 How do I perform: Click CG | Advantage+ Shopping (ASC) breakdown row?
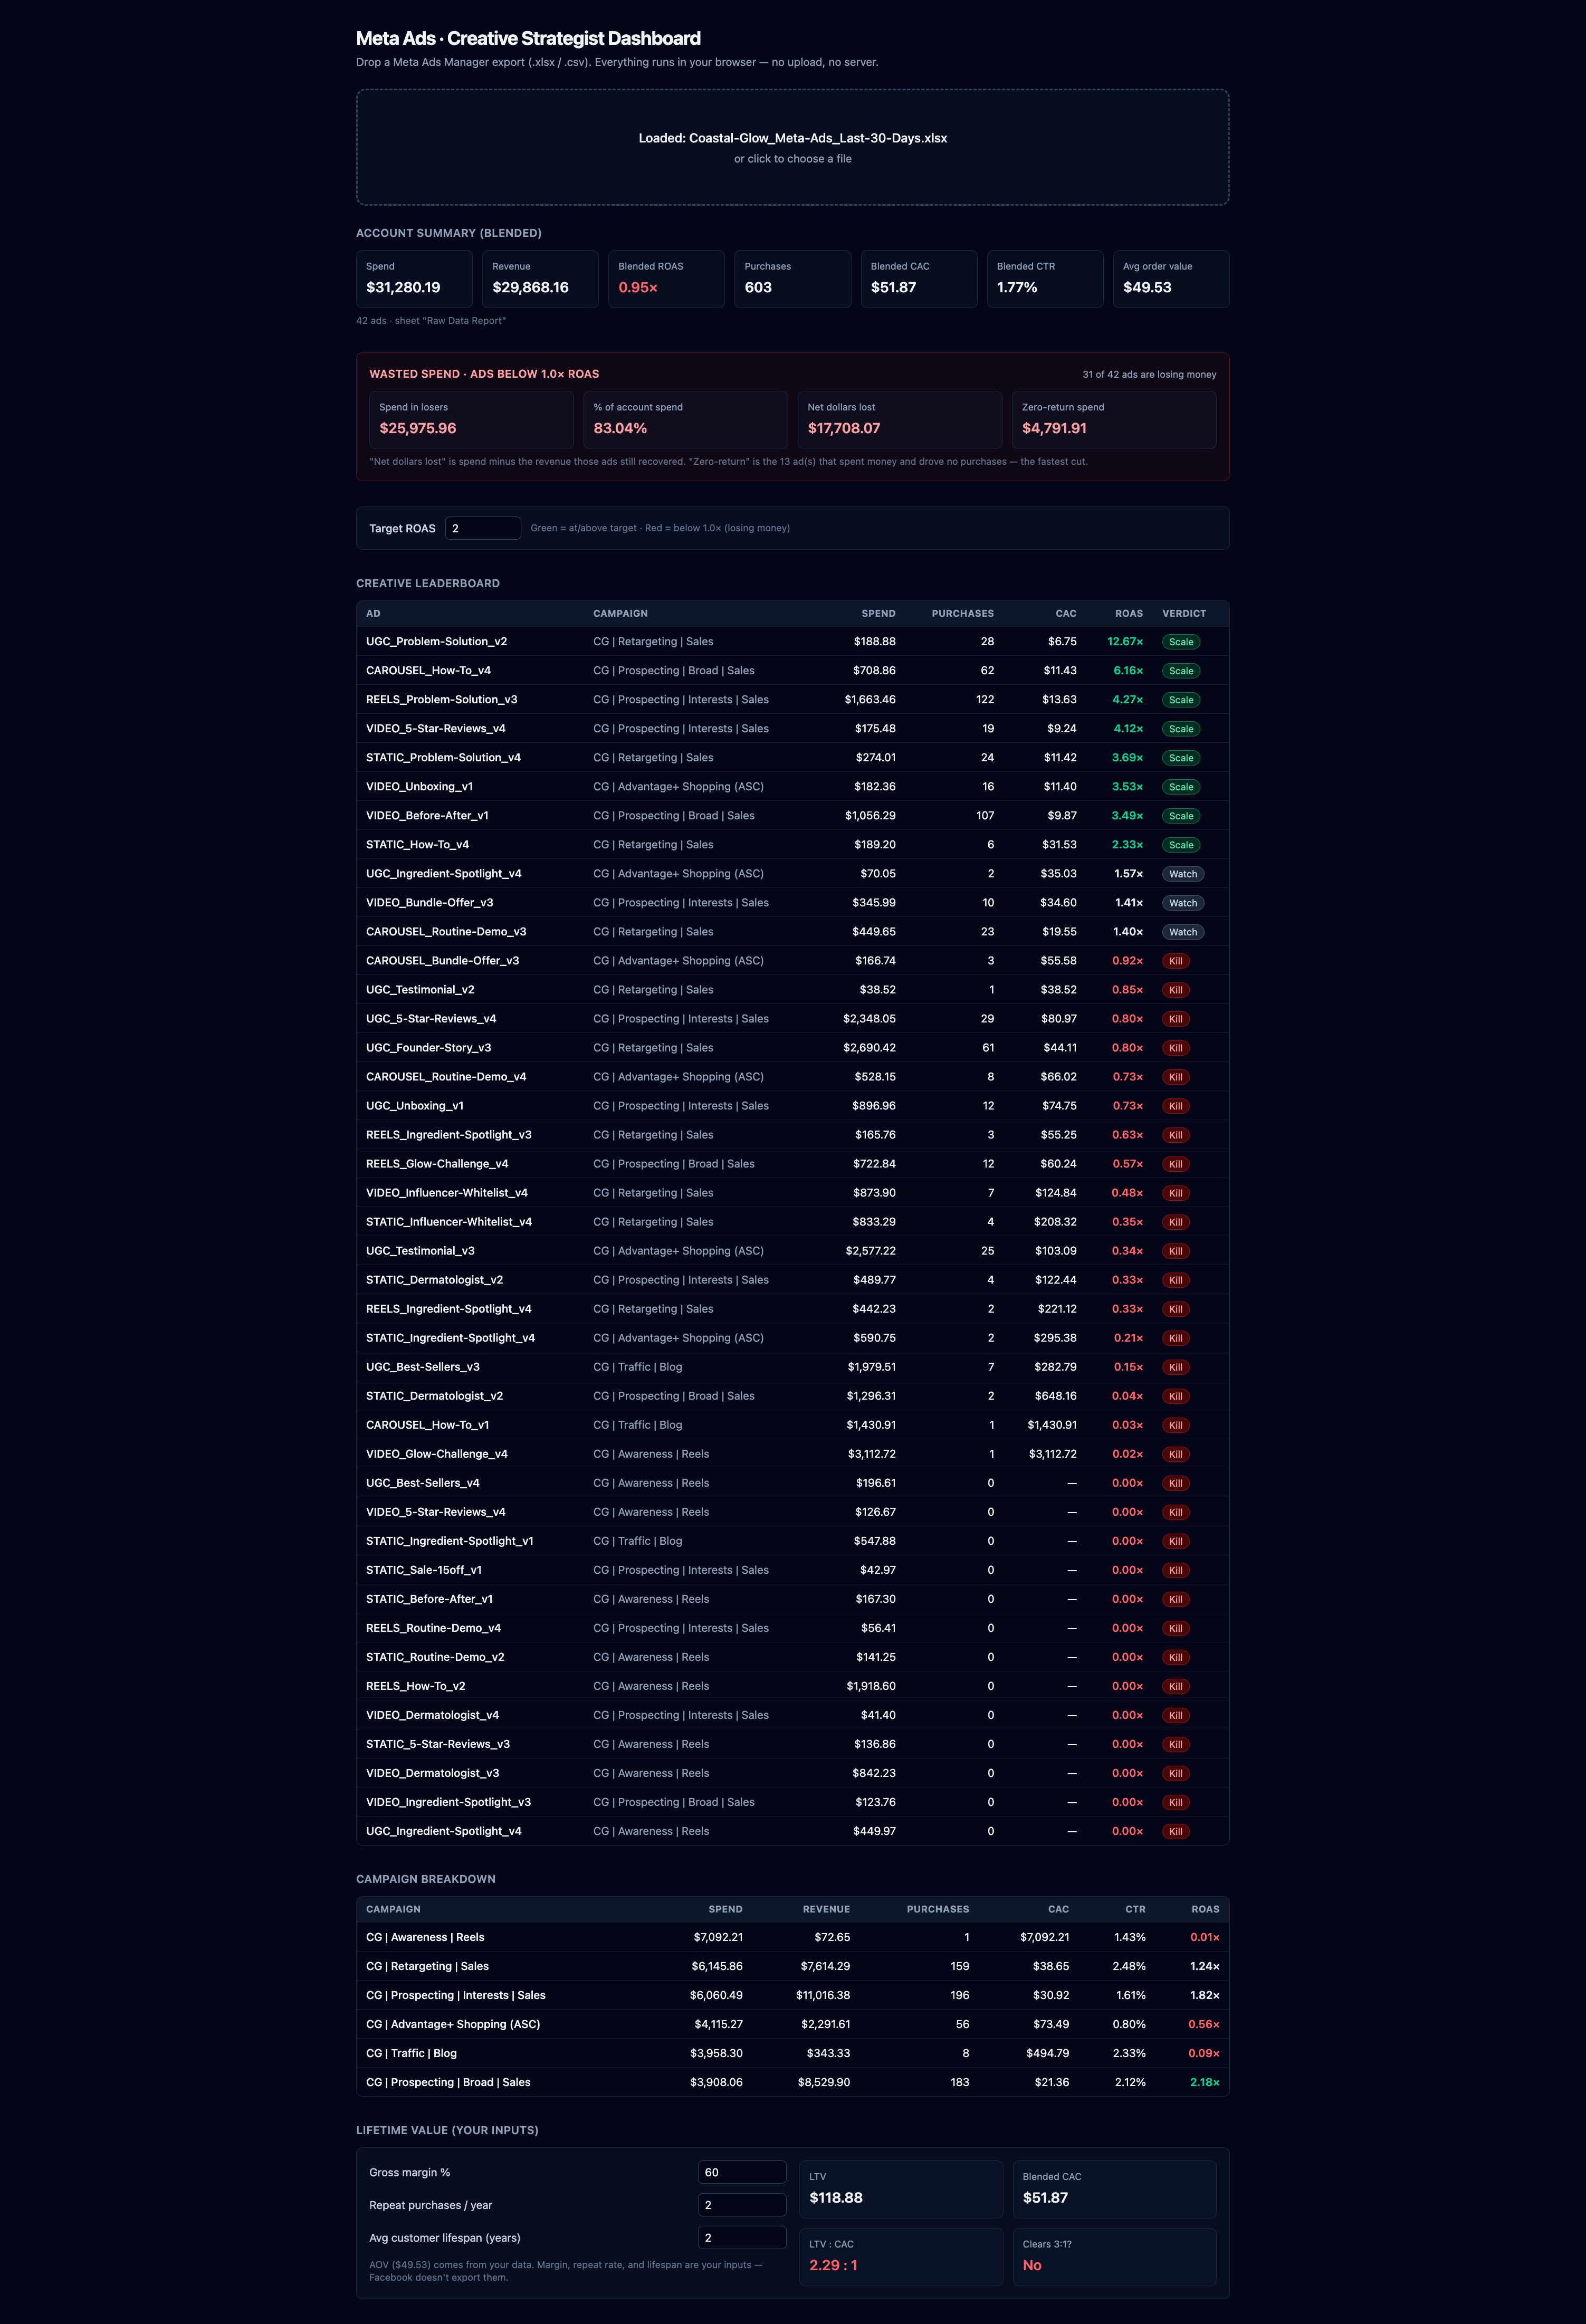click(x=792, y=2024)
